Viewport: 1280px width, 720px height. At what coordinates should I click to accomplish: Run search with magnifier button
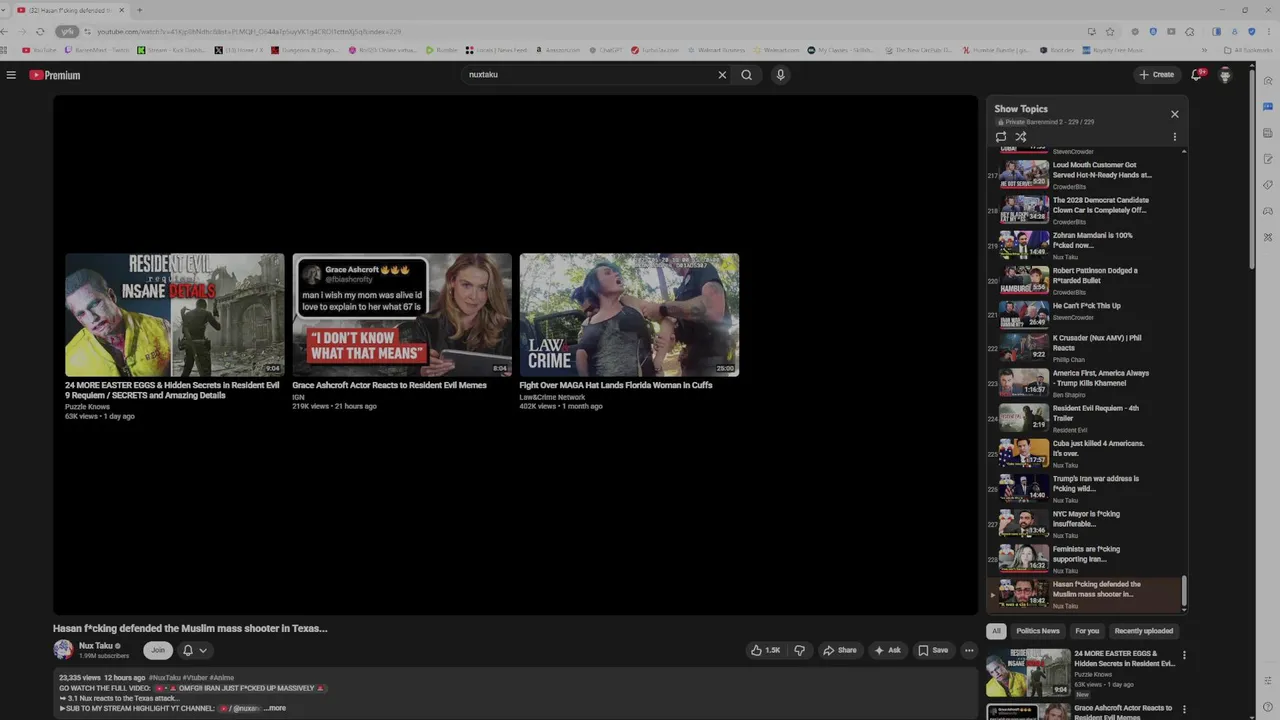coord(746,75)
